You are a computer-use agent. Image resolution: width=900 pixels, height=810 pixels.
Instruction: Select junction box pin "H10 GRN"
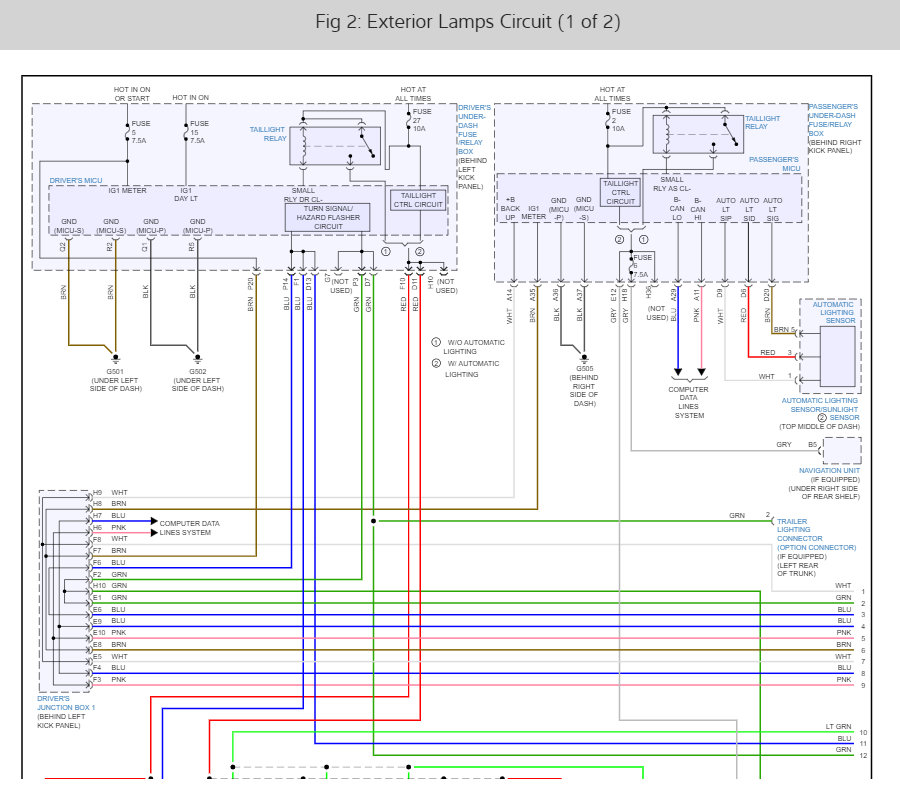pos(110,586)
